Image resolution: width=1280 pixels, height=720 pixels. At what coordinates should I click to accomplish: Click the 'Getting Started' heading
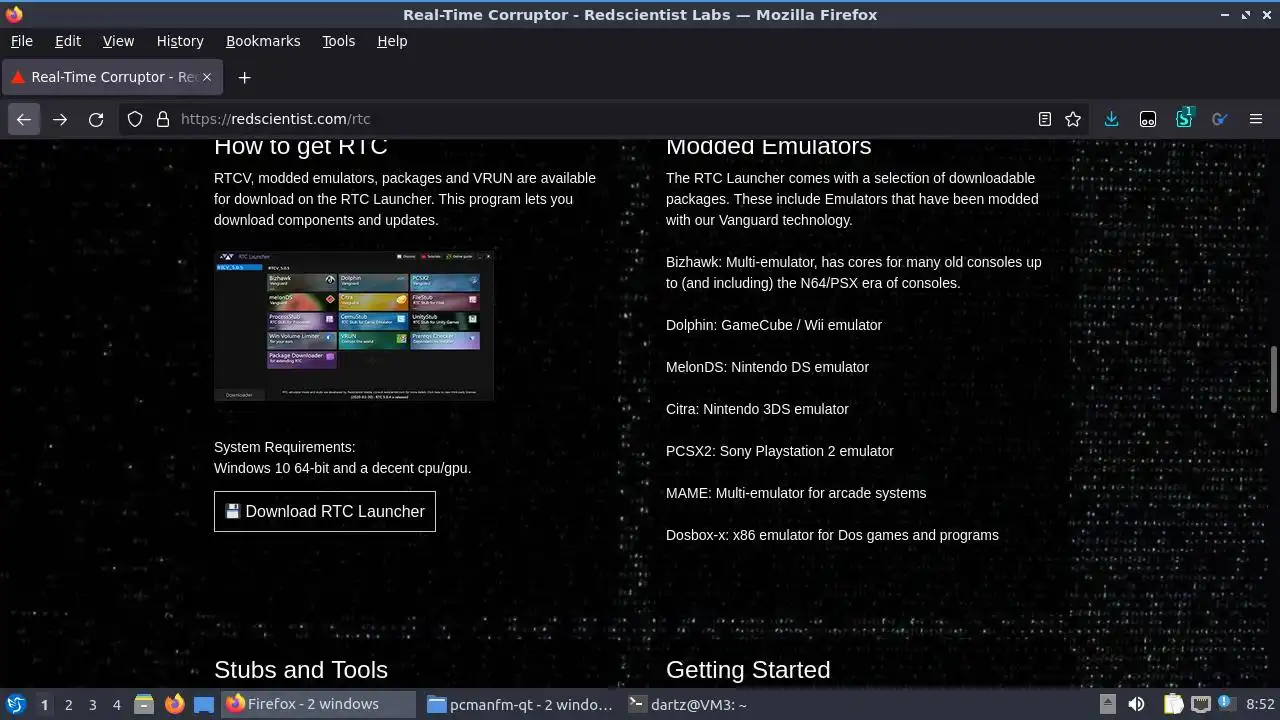click(x=748, y=670)
